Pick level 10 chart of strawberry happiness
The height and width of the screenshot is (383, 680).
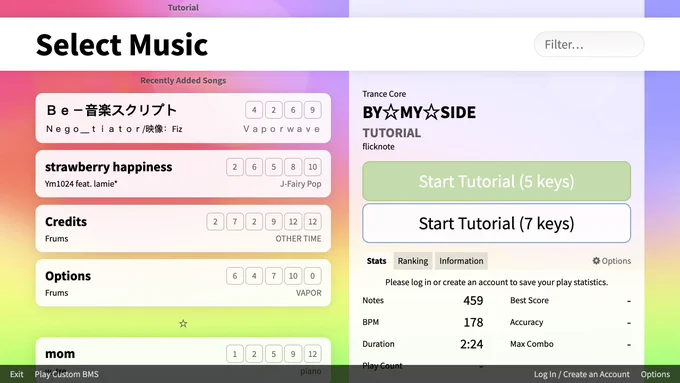point(313,167)
